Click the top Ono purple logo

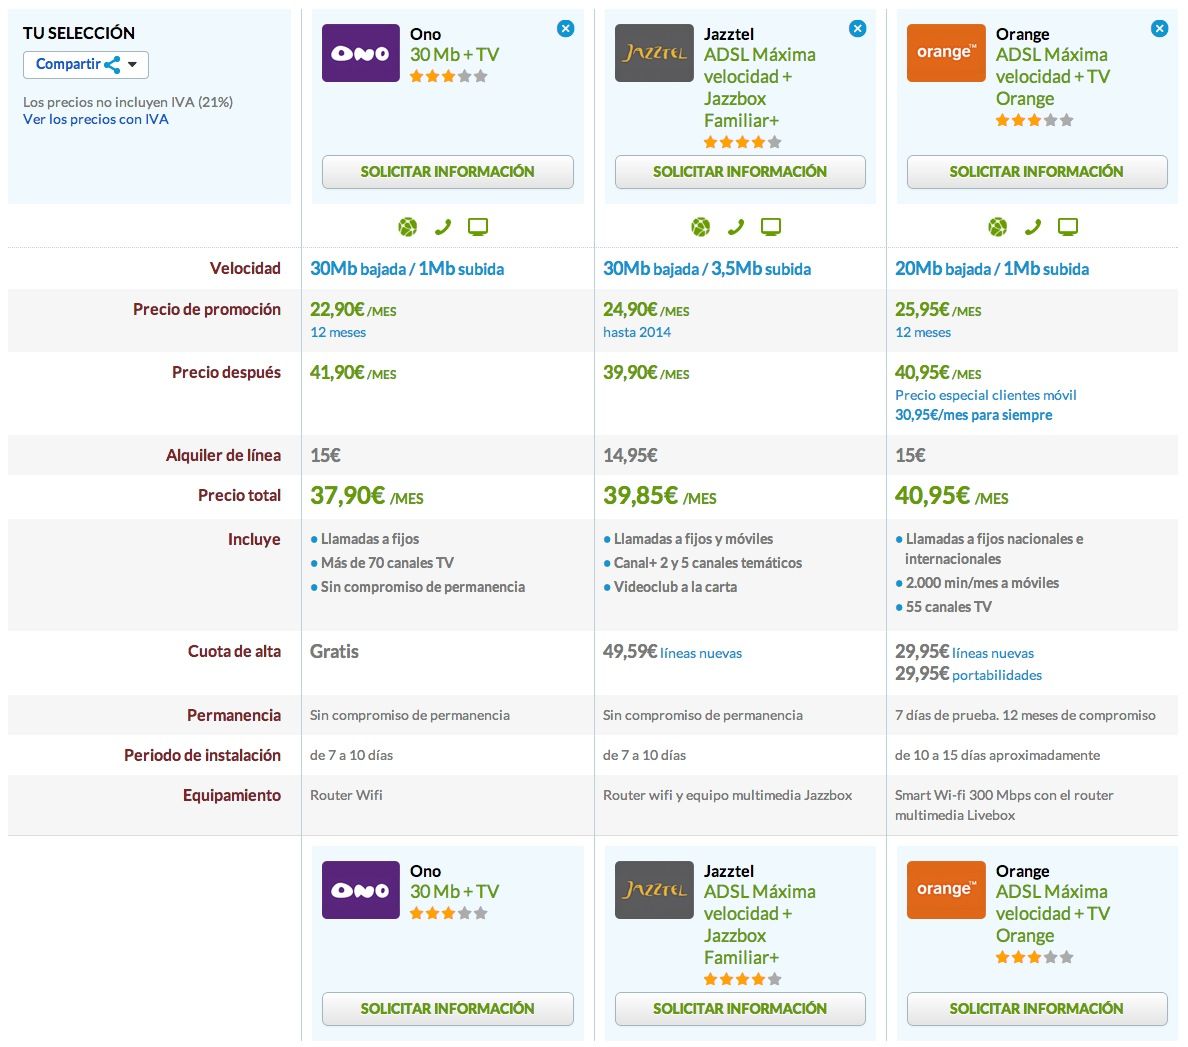click(x=361, y=53)
